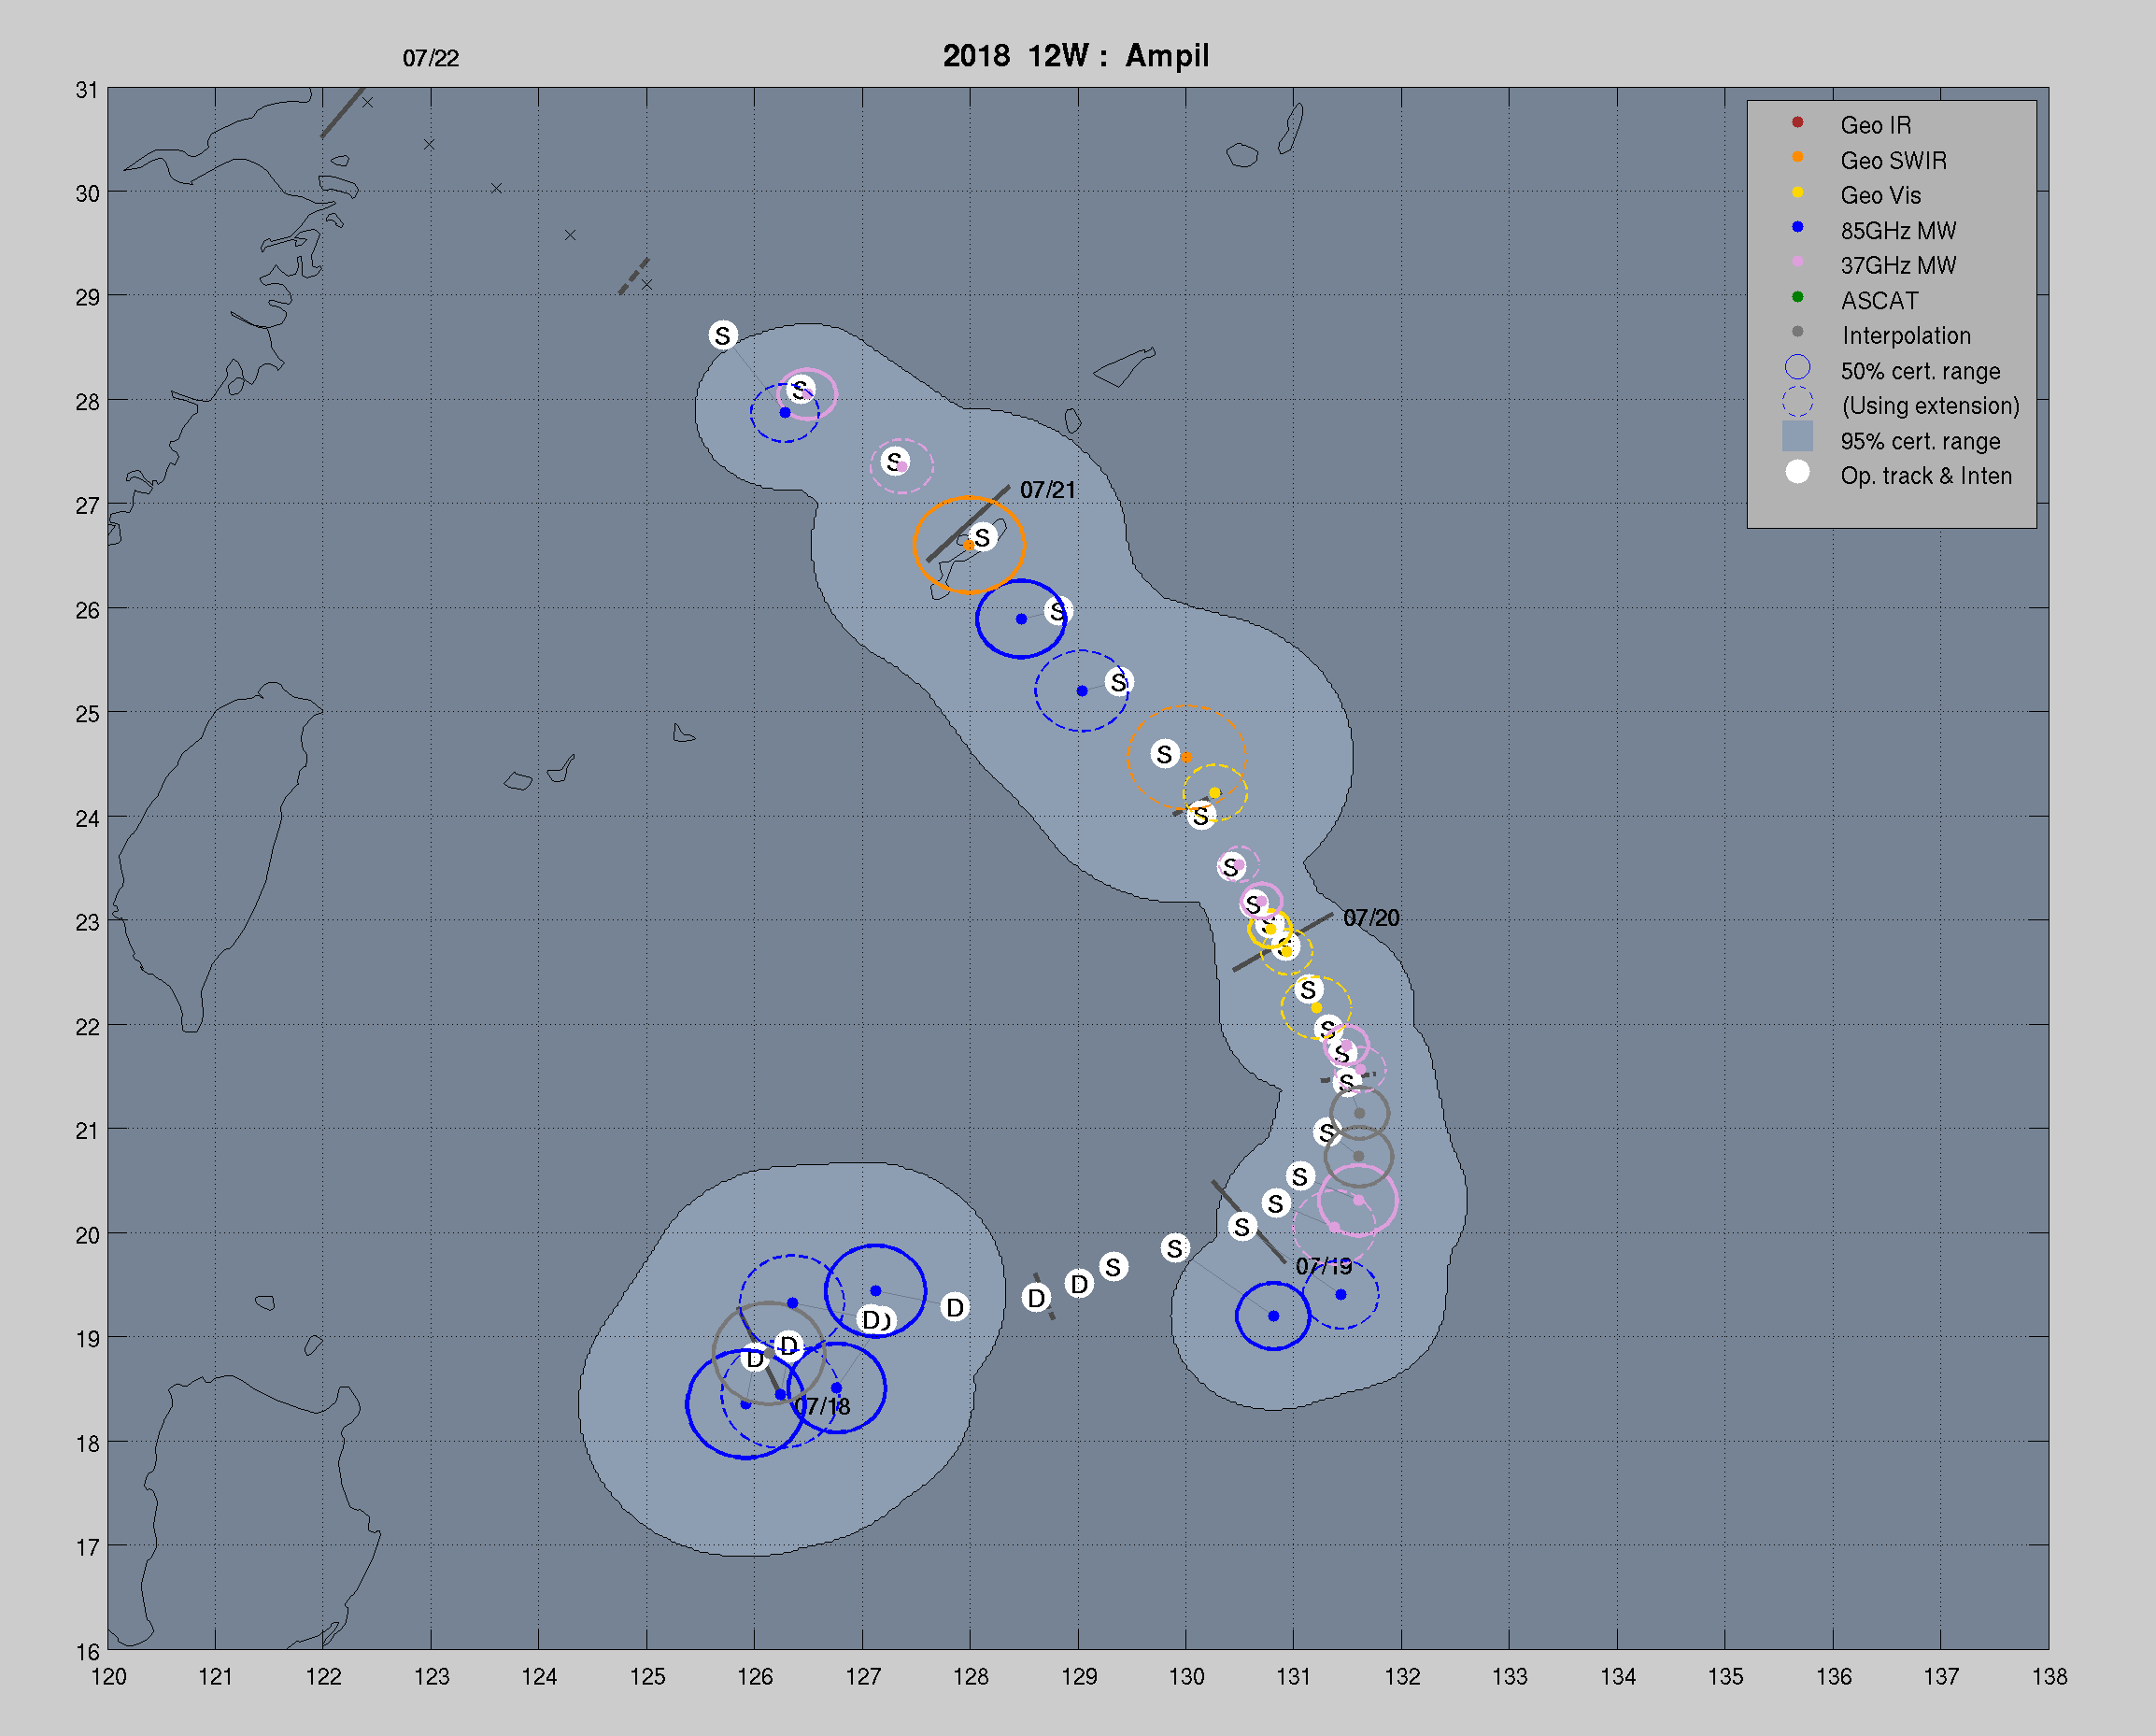Click the northernmost S track marker
Image resolution: width=2156 pixels, height=1736 pixels.
pos(723,335)
